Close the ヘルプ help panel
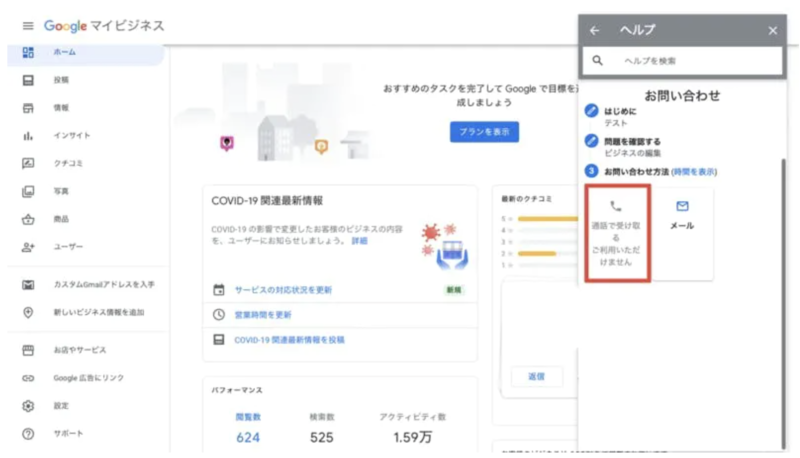The height and width of the screenshot is (458, 800). (772, 31)
